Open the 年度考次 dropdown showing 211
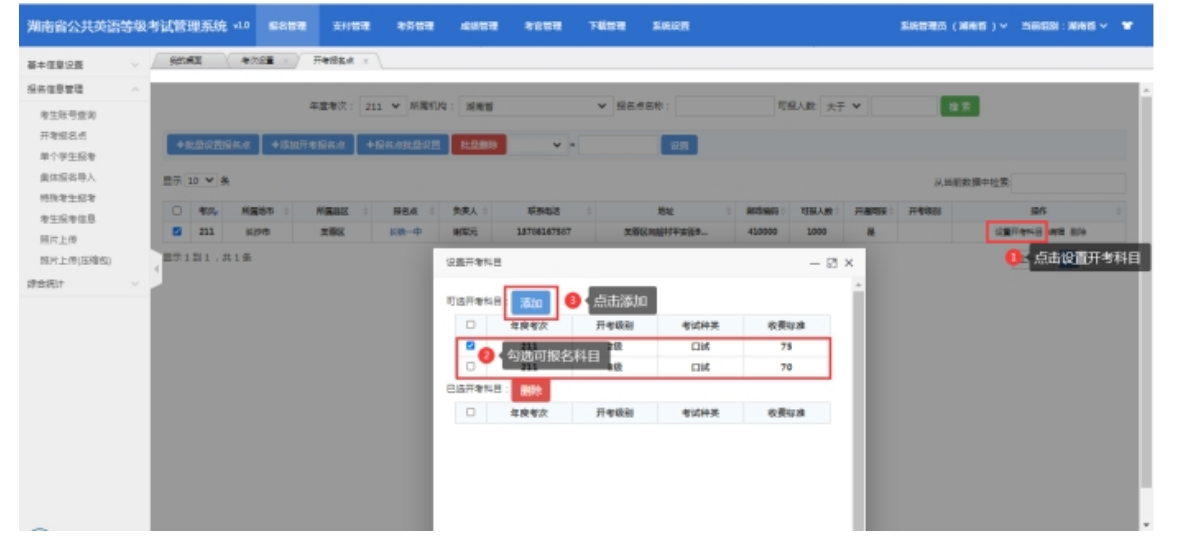 tap(383, 105)
